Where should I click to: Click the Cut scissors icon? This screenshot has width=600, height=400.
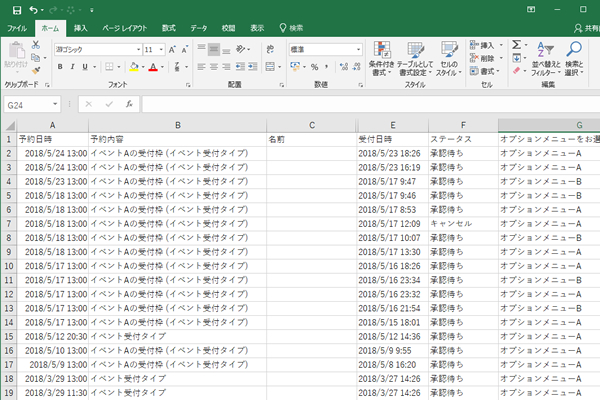(x=36, y=45)
